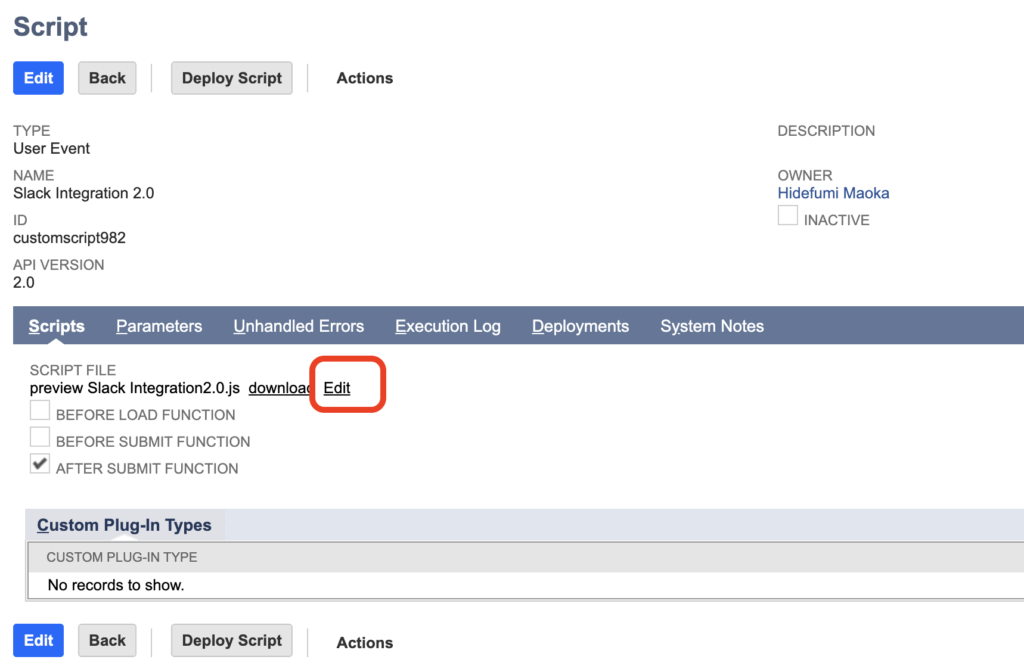
Task: Toggle Before Load Function checkbox
Action: pos(40,410)
